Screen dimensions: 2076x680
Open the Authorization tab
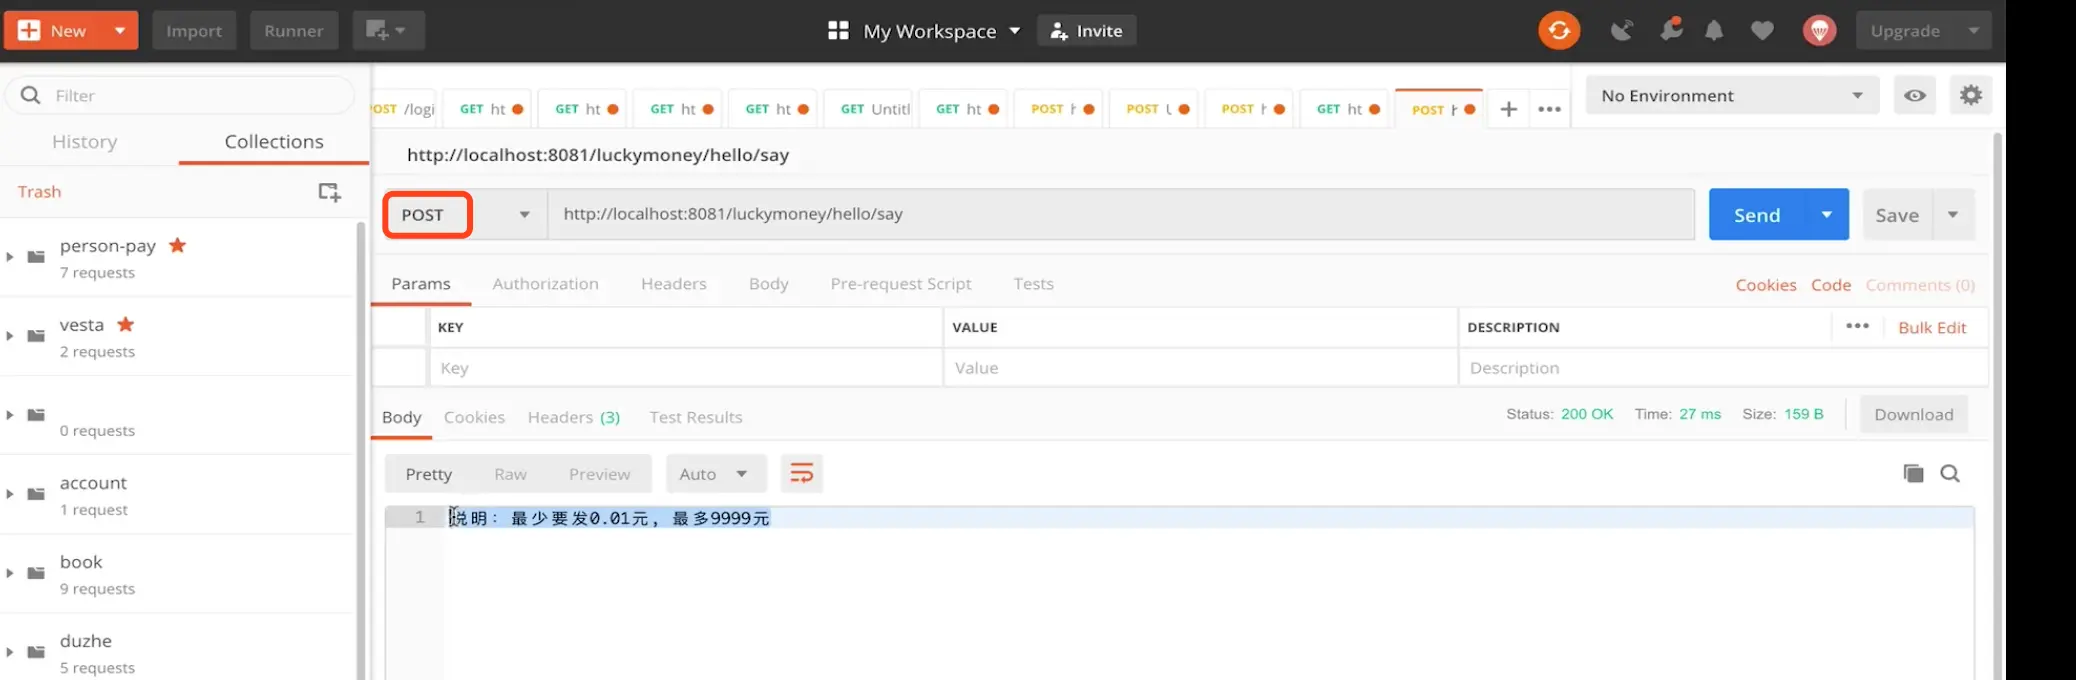(x=545, y=284)
